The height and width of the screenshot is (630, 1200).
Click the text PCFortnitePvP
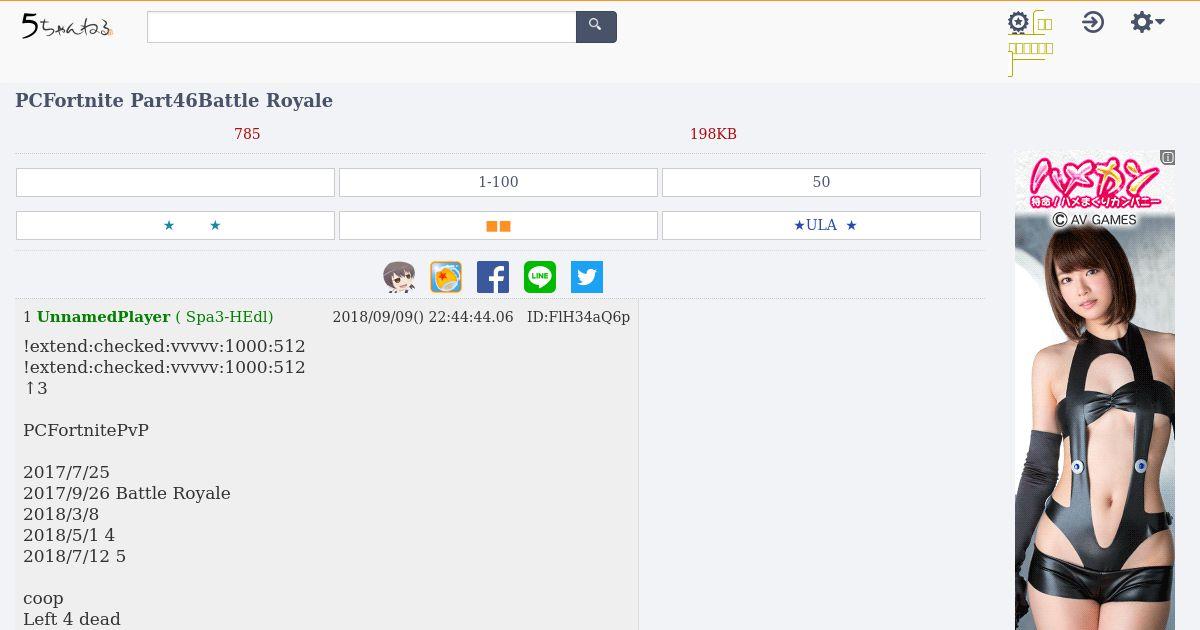pyautogui.click(x=86, y=430)
